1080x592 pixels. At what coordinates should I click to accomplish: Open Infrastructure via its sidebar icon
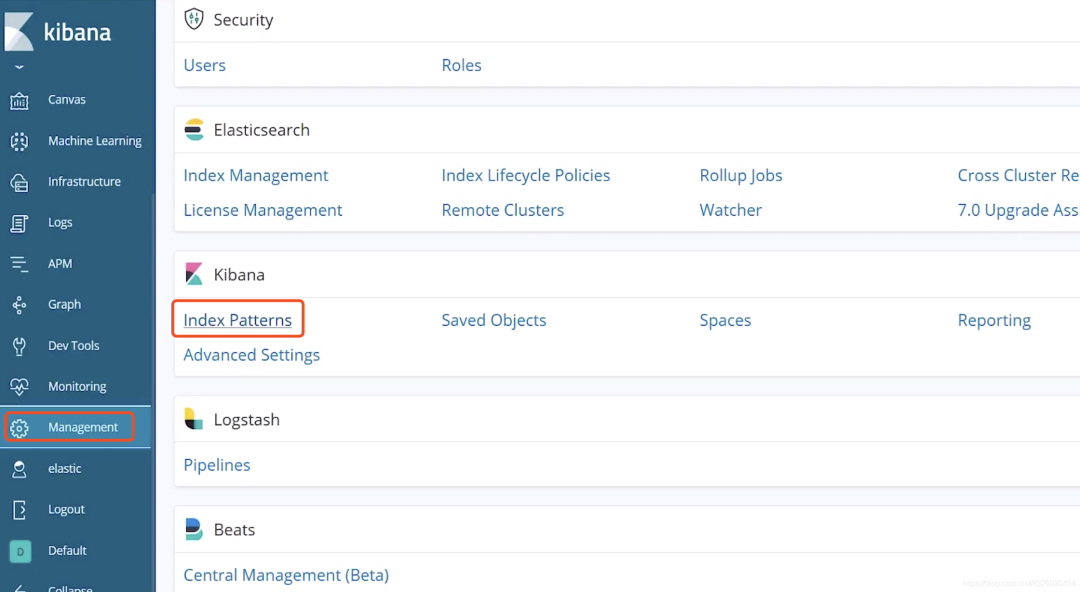click(19, 182)
